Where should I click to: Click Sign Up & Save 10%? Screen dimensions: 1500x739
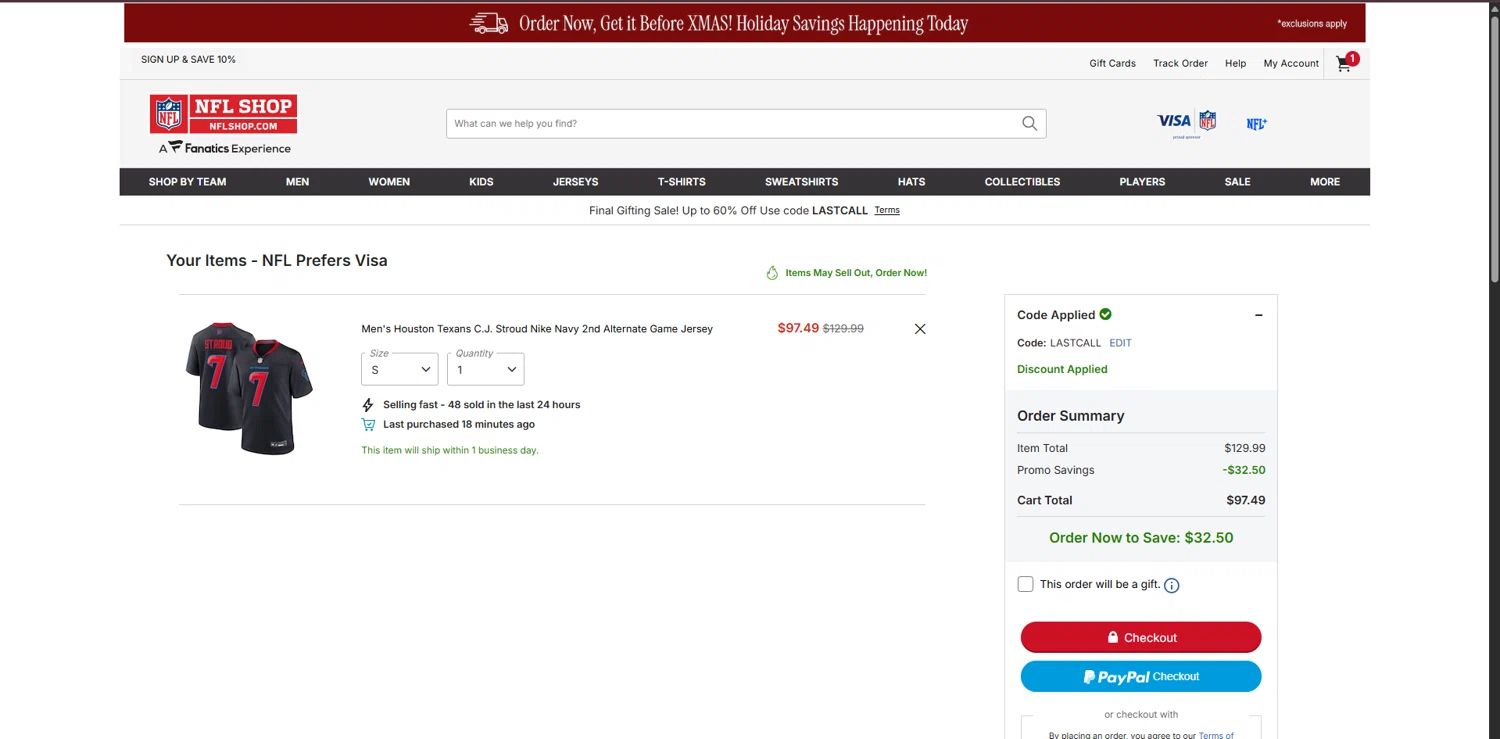click(188, 59)
